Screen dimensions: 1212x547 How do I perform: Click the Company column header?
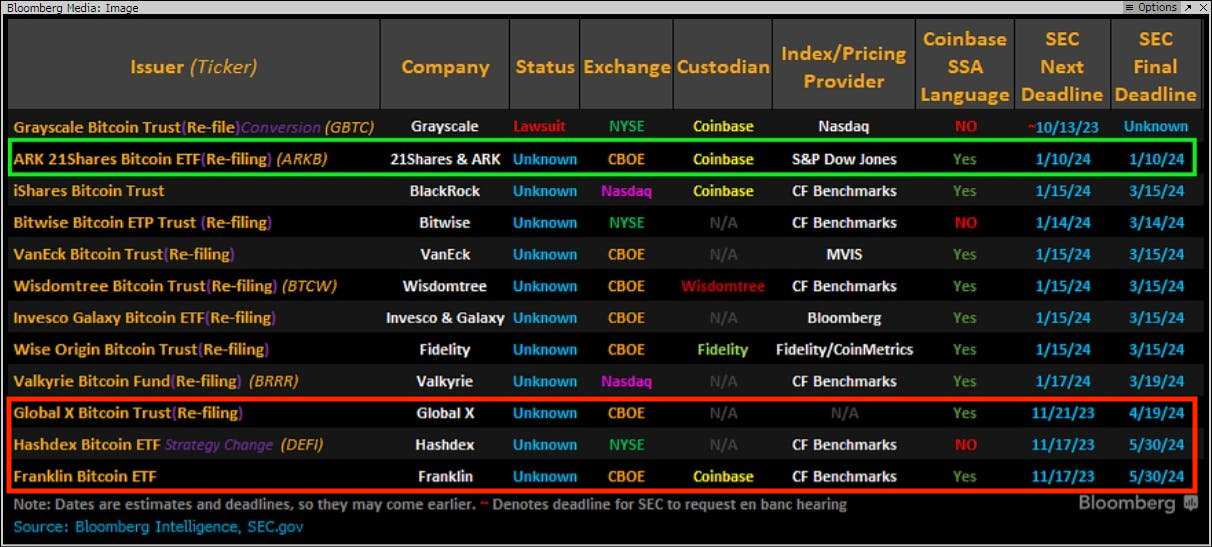[x=445, y=67]
